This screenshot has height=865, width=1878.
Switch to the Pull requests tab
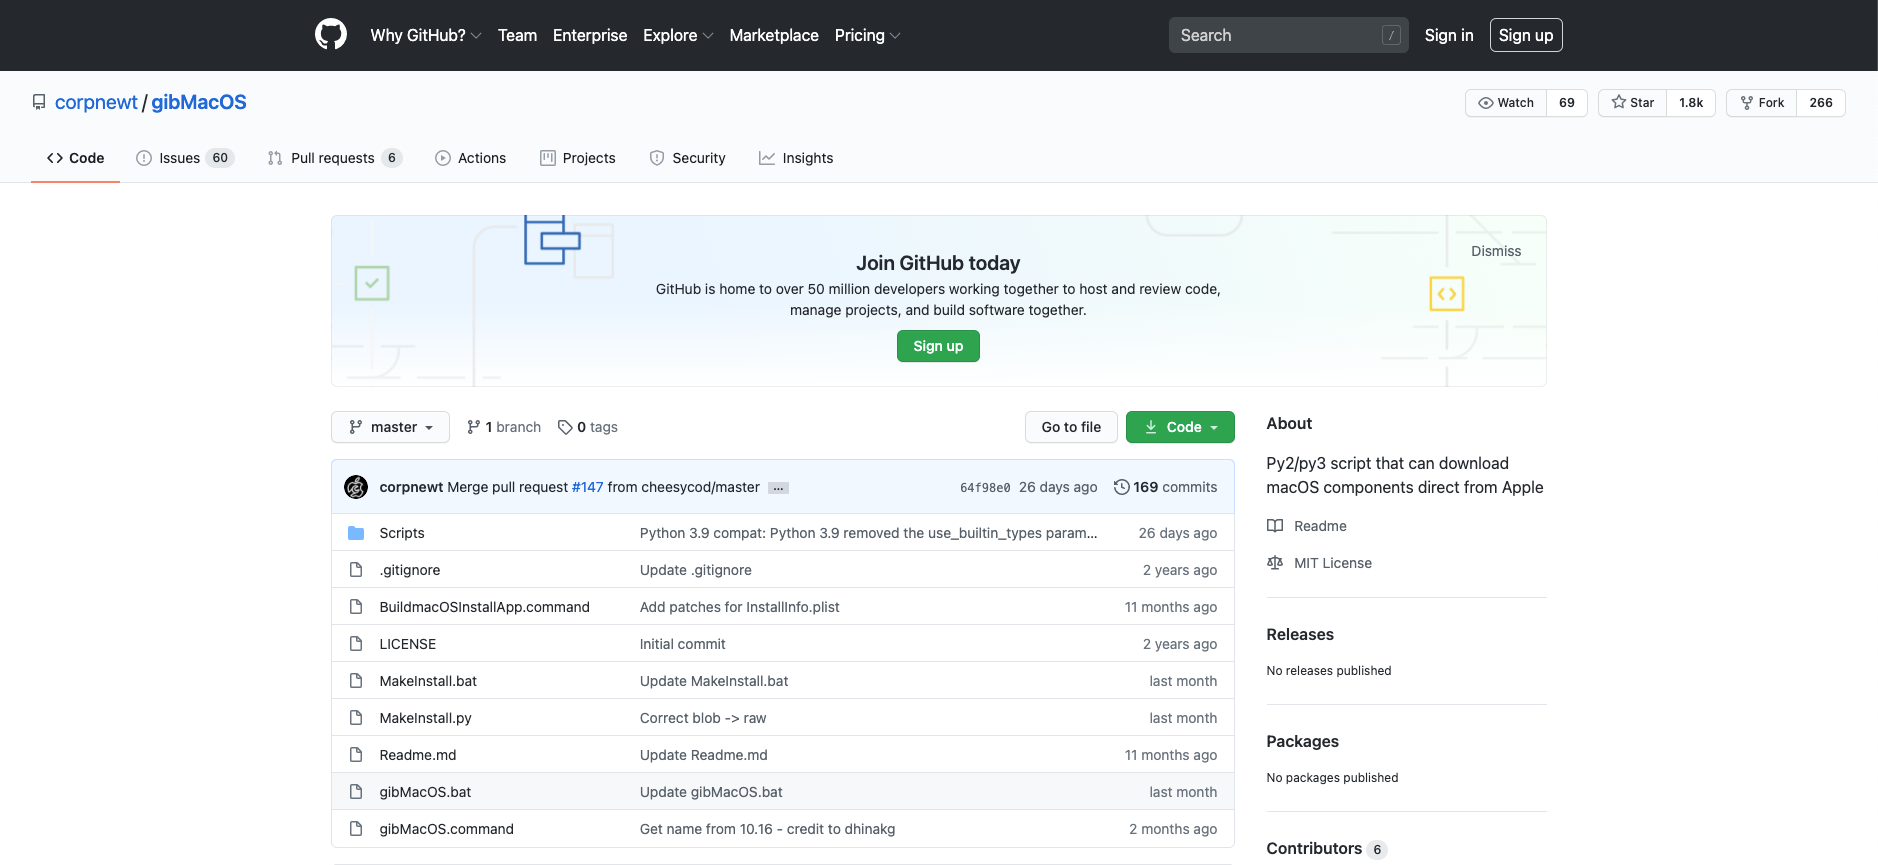point(335,158)
